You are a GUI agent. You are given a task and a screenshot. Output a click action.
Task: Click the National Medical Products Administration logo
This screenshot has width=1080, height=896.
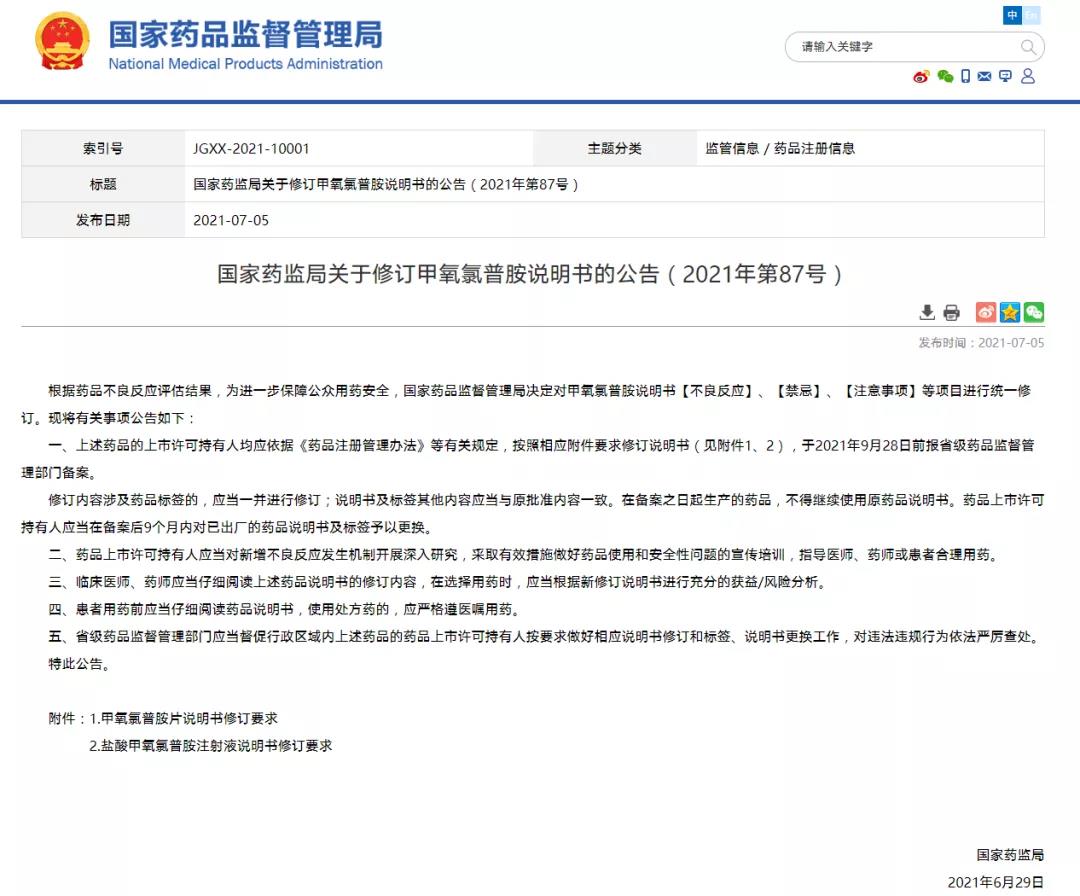tap(62, 42)
